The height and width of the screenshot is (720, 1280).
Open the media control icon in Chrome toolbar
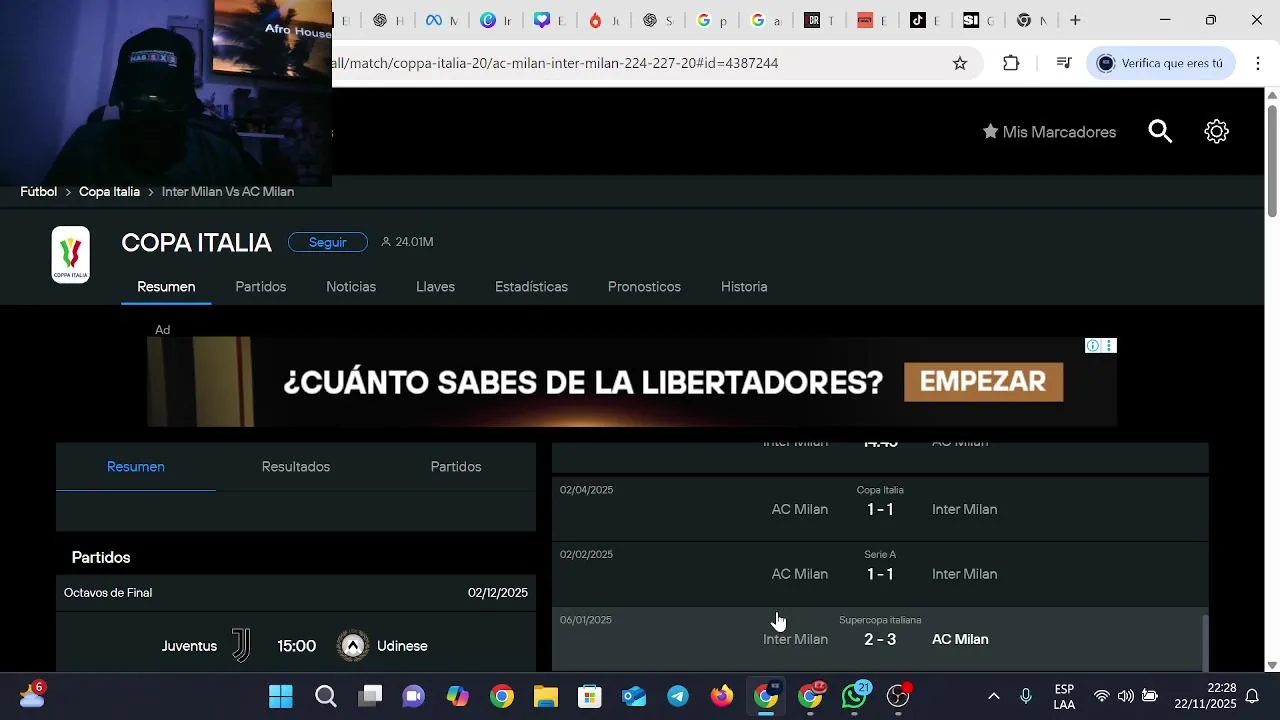click(x=1064, y=63)
